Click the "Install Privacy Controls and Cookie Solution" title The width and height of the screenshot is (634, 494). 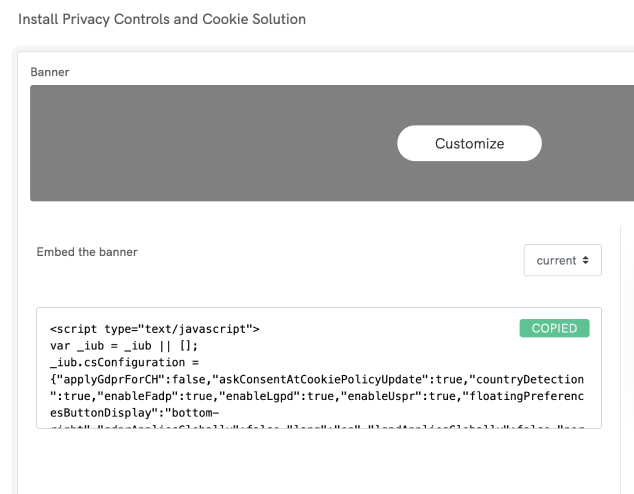click(162, 19)
